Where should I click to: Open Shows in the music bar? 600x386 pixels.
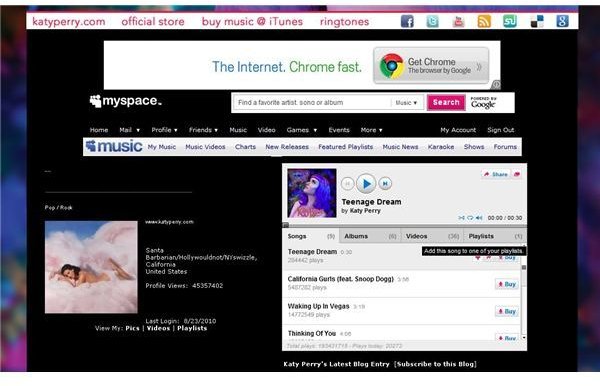tap(474, 147)
